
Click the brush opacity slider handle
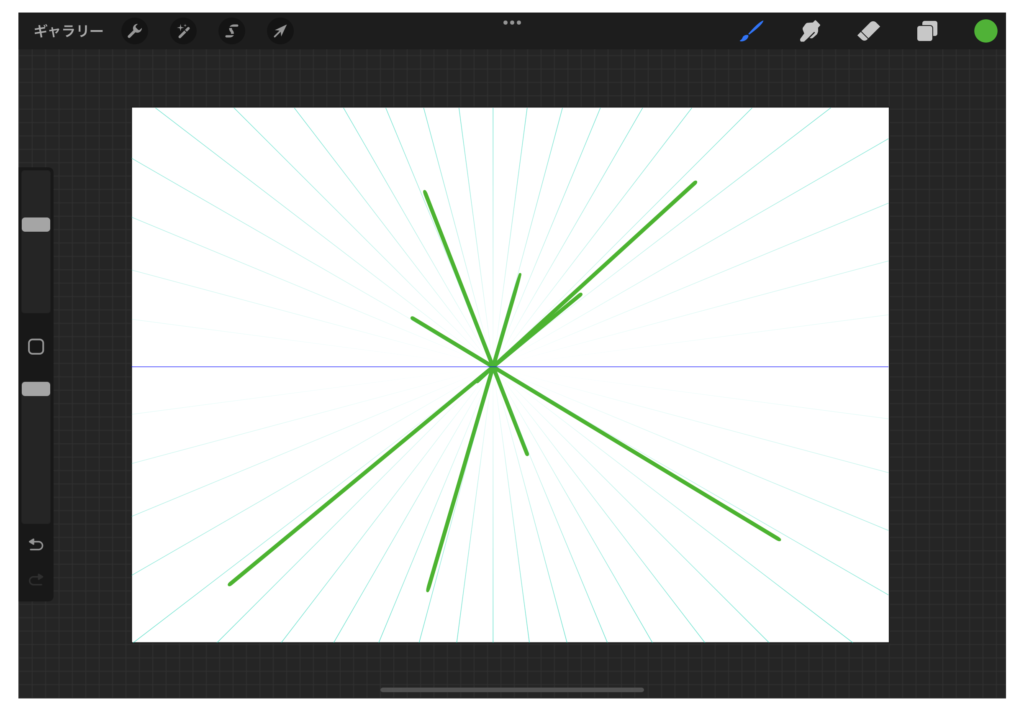[36, 389]
